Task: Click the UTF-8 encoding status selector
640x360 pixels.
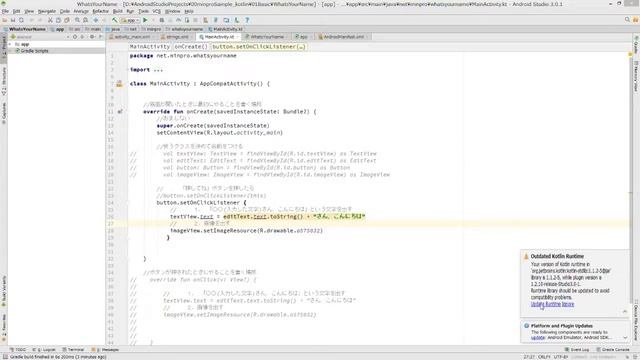Action: (x=560, y=357)
